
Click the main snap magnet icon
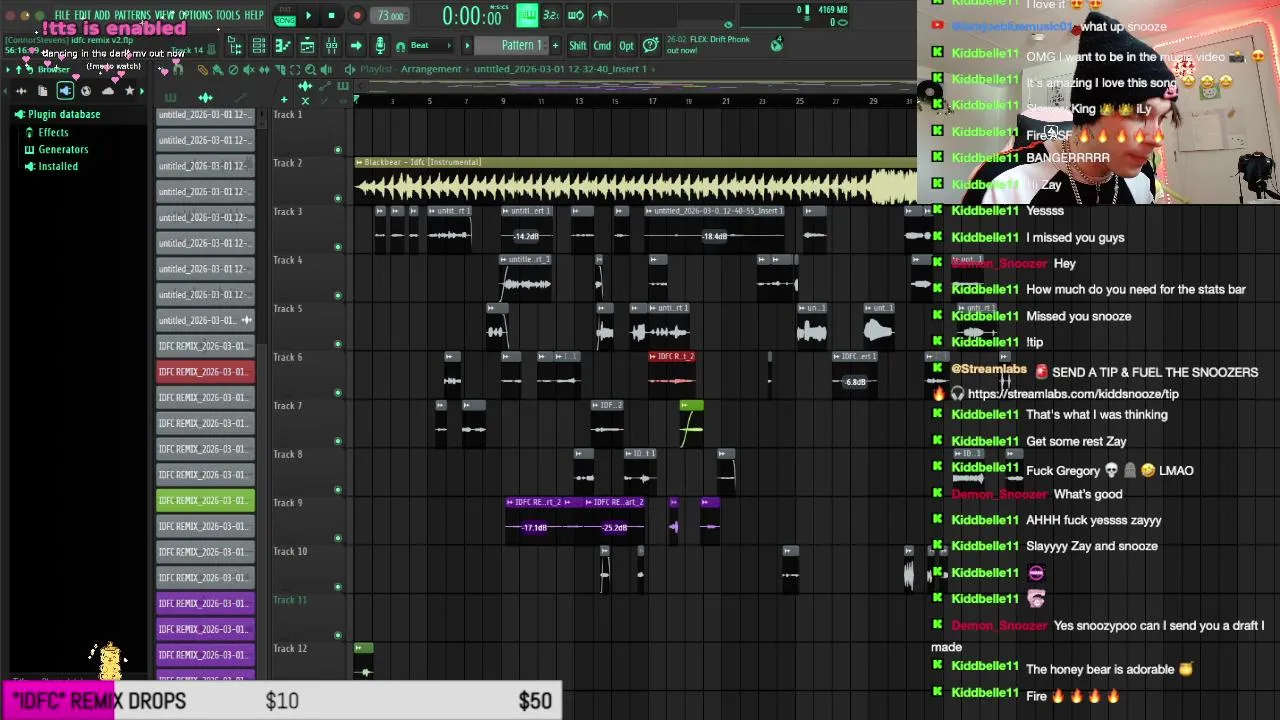tap(401, 46)
